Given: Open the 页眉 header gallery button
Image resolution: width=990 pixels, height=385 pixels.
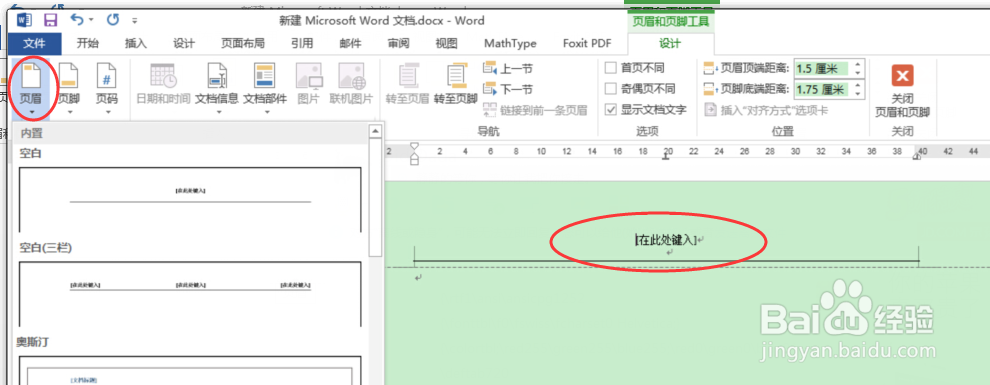Looking at the screenshot, I should (30, 88).
